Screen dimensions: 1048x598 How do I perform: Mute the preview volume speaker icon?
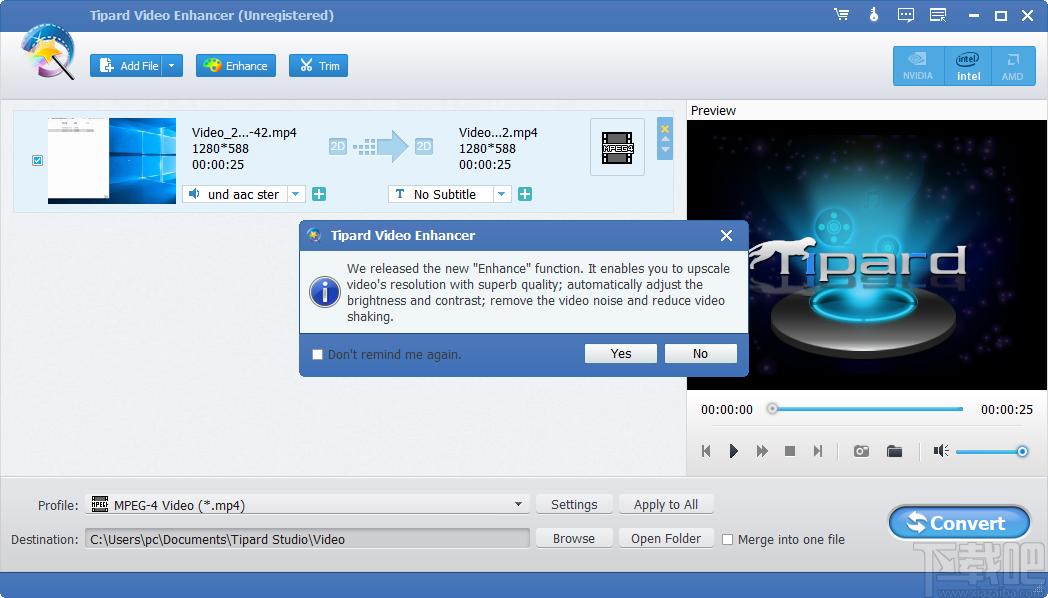941,451
